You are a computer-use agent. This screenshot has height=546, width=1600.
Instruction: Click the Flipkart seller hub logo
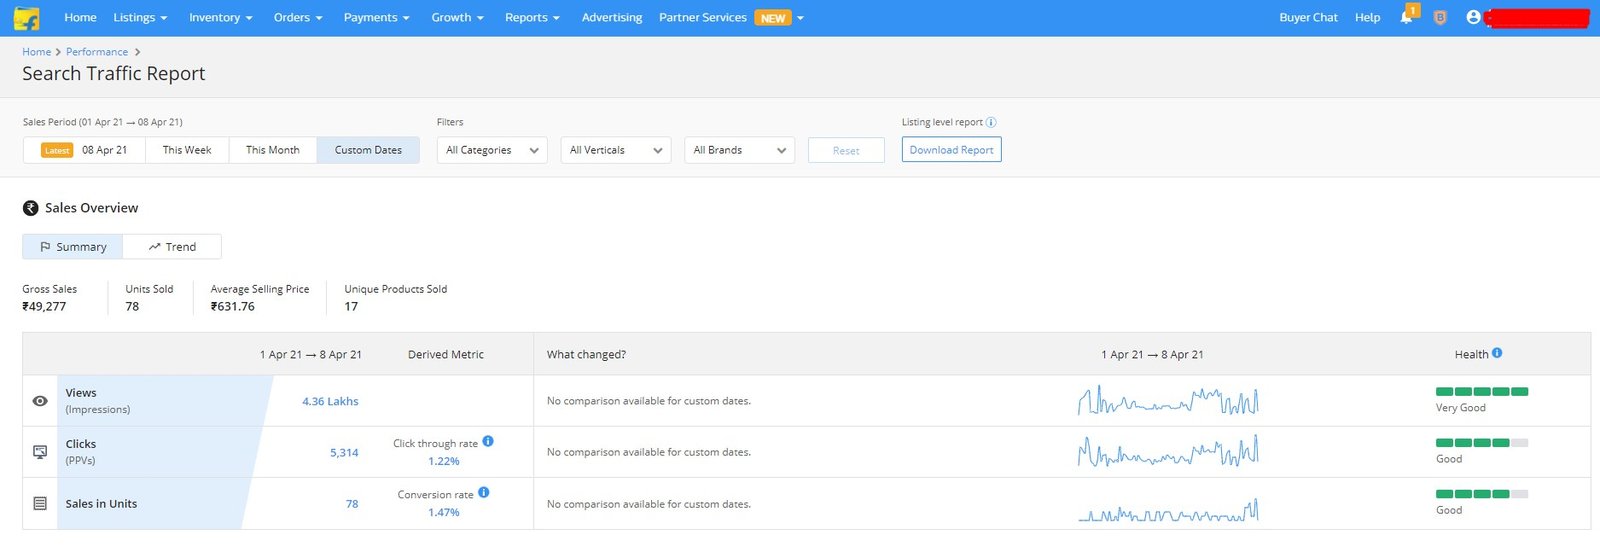pyautogui.click(x=27, y=18)
